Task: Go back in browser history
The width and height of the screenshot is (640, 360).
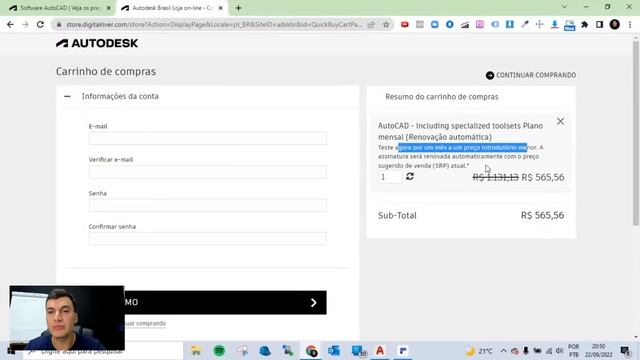Action: click(10, 24)
